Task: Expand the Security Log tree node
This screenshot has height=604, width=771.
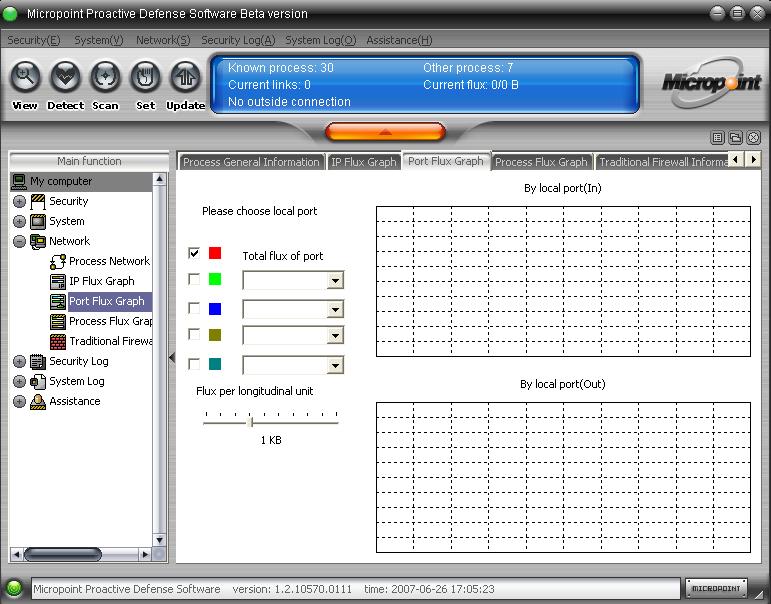Action: pyautogui.click(x=19, y=362)
